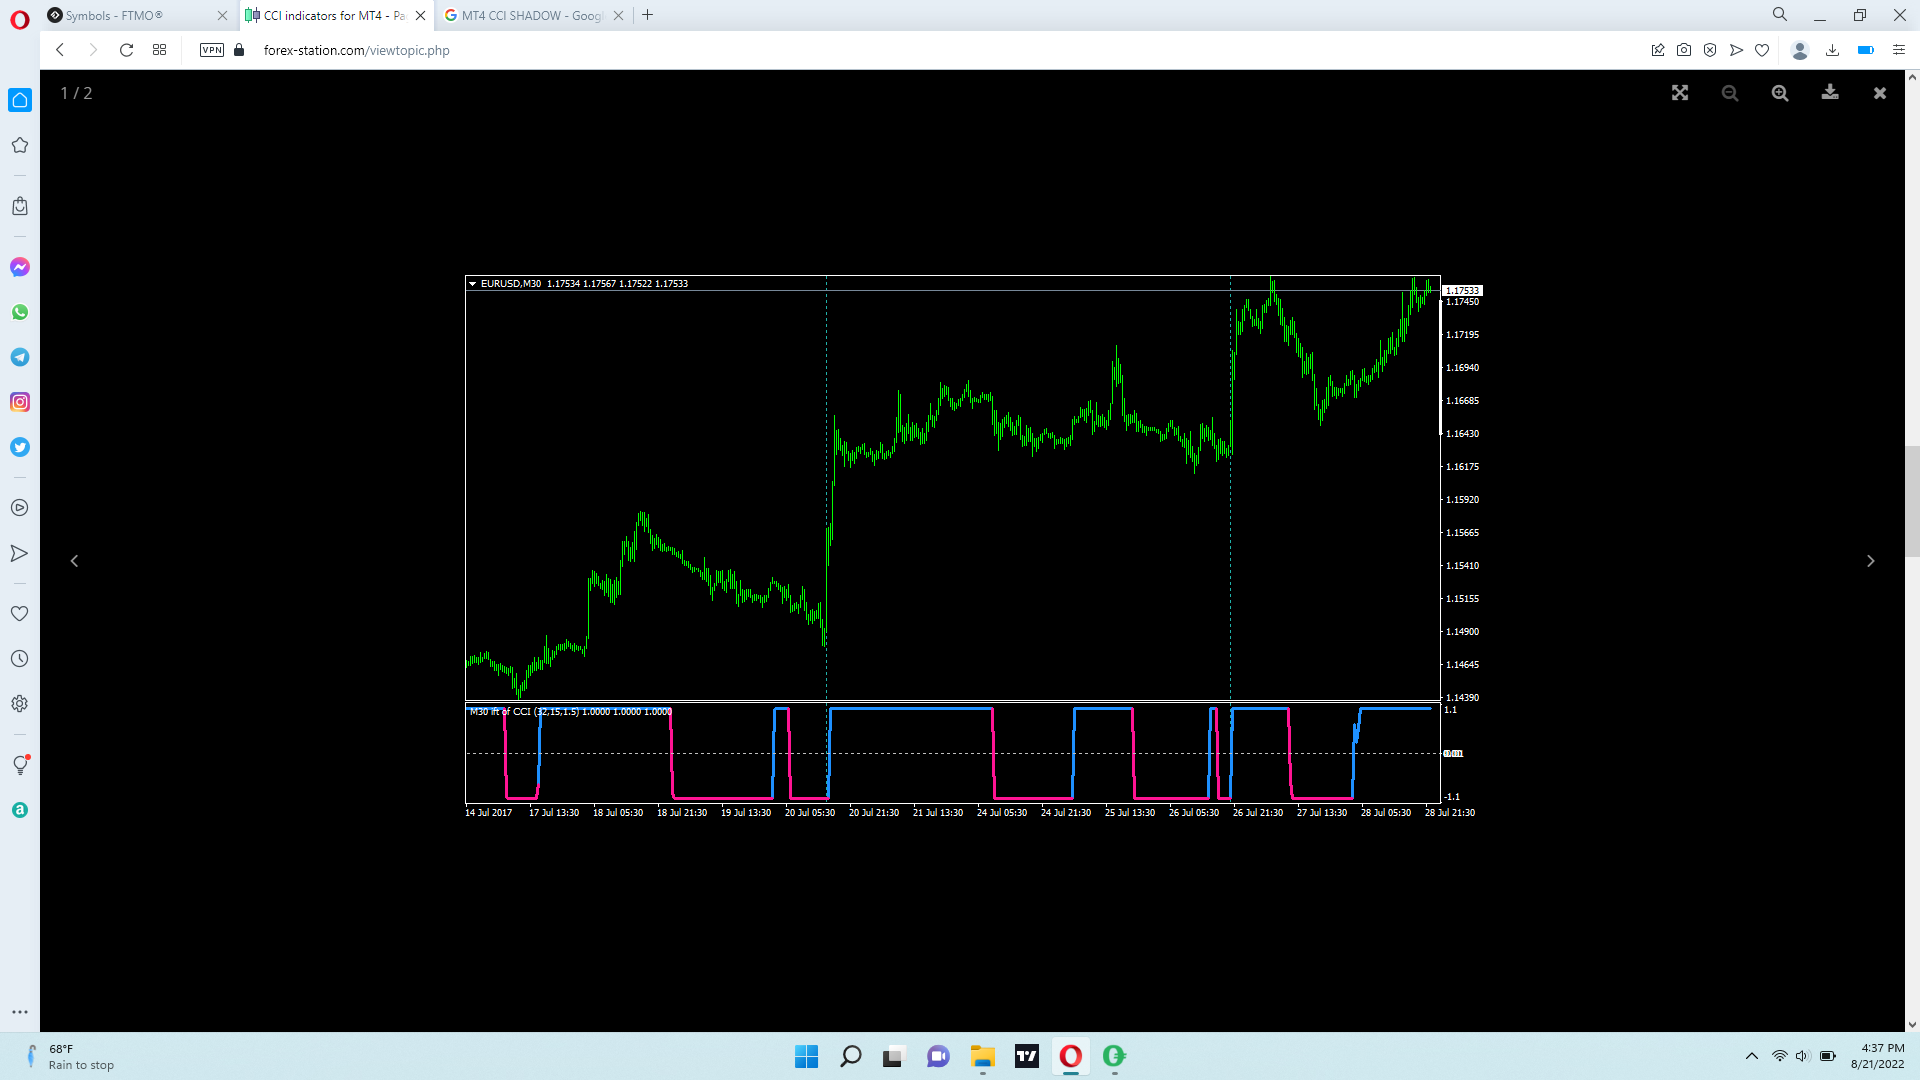Screen dimensions: 1920x1080
Task: Toggle ad blocker shield icon
Action: tap(1710, 50)
